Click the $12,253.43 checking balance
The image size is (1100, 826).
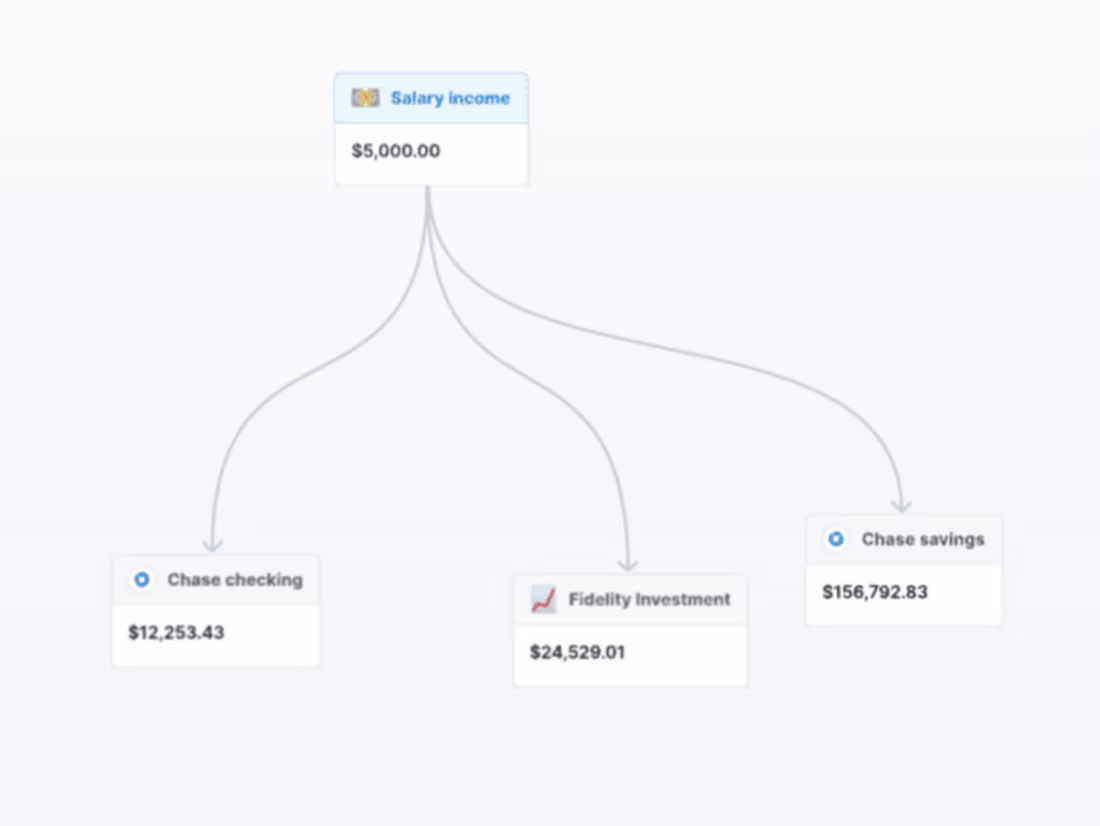(x=176, y=633)
